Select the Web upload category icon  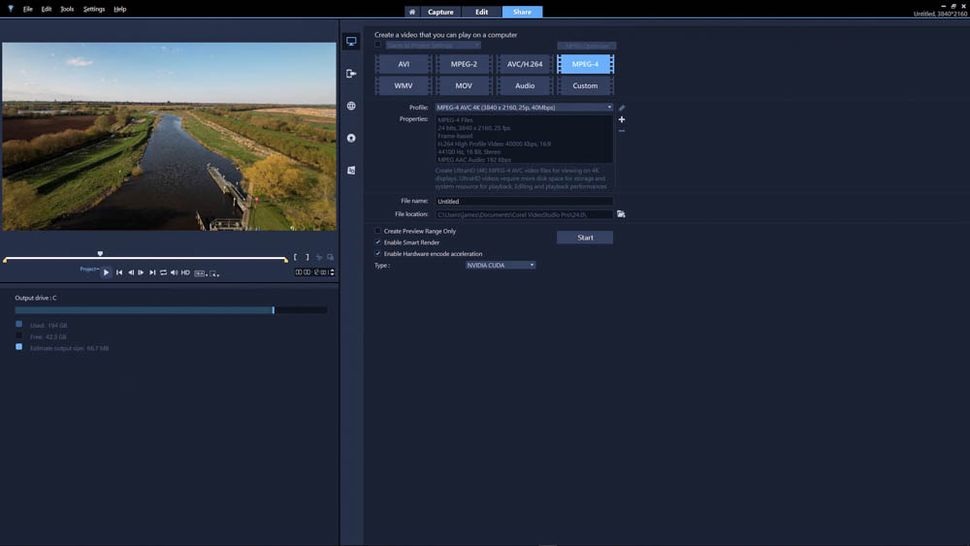click(351, 106)
